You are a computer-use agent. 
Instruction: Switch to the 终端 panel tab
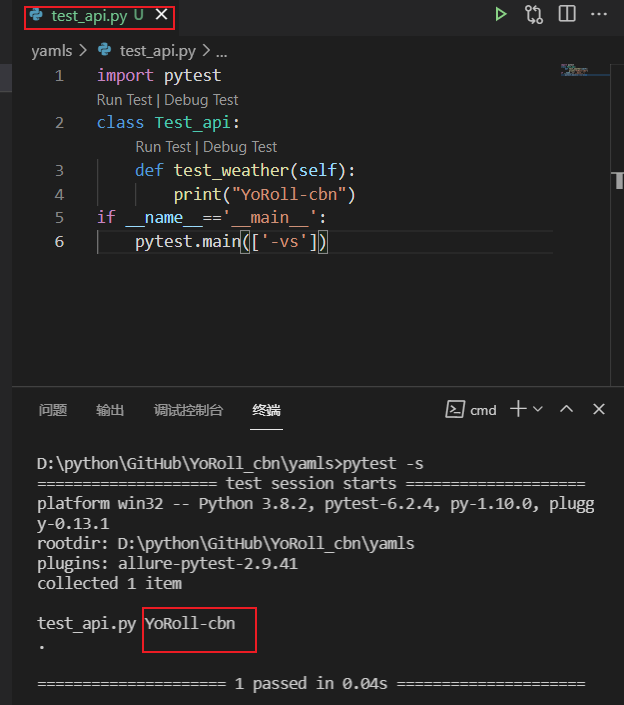point(266,410)
